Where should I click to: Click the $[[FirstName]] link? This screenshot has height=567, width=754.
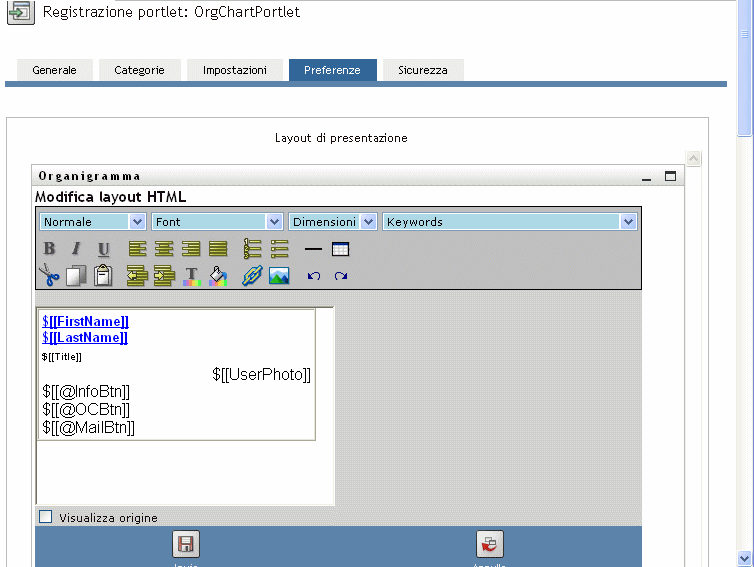pos(85,321)
